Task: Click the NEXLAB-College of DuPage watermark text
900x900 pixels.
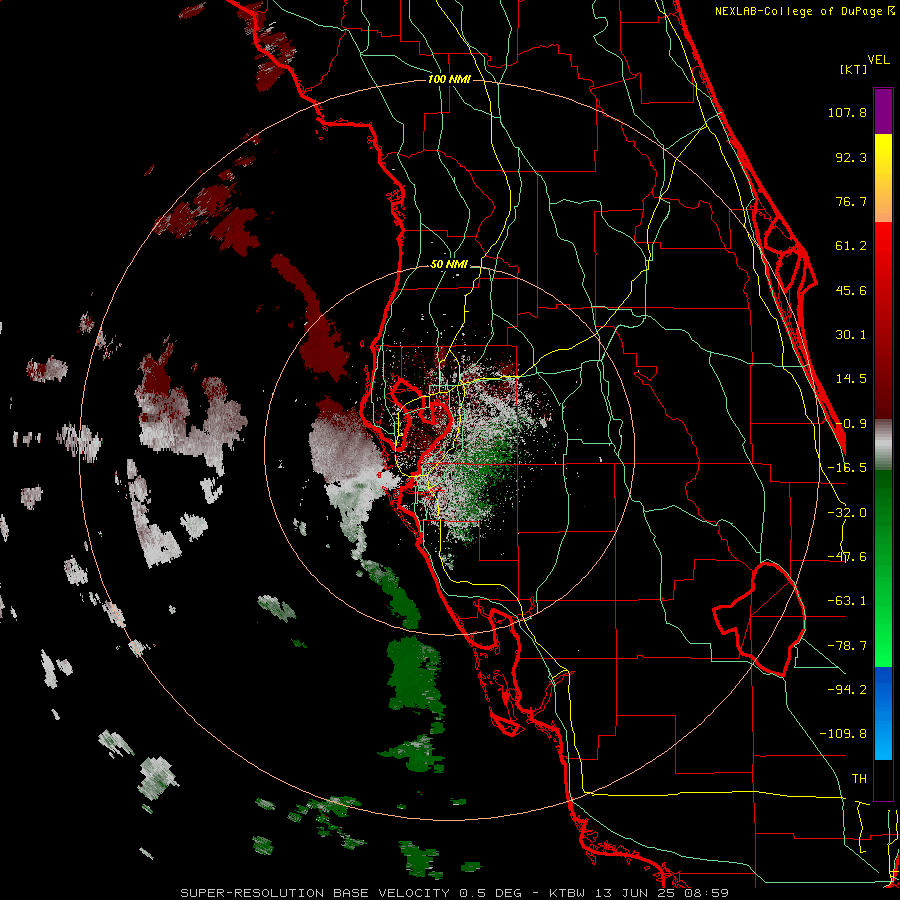Action: (805, 11)
